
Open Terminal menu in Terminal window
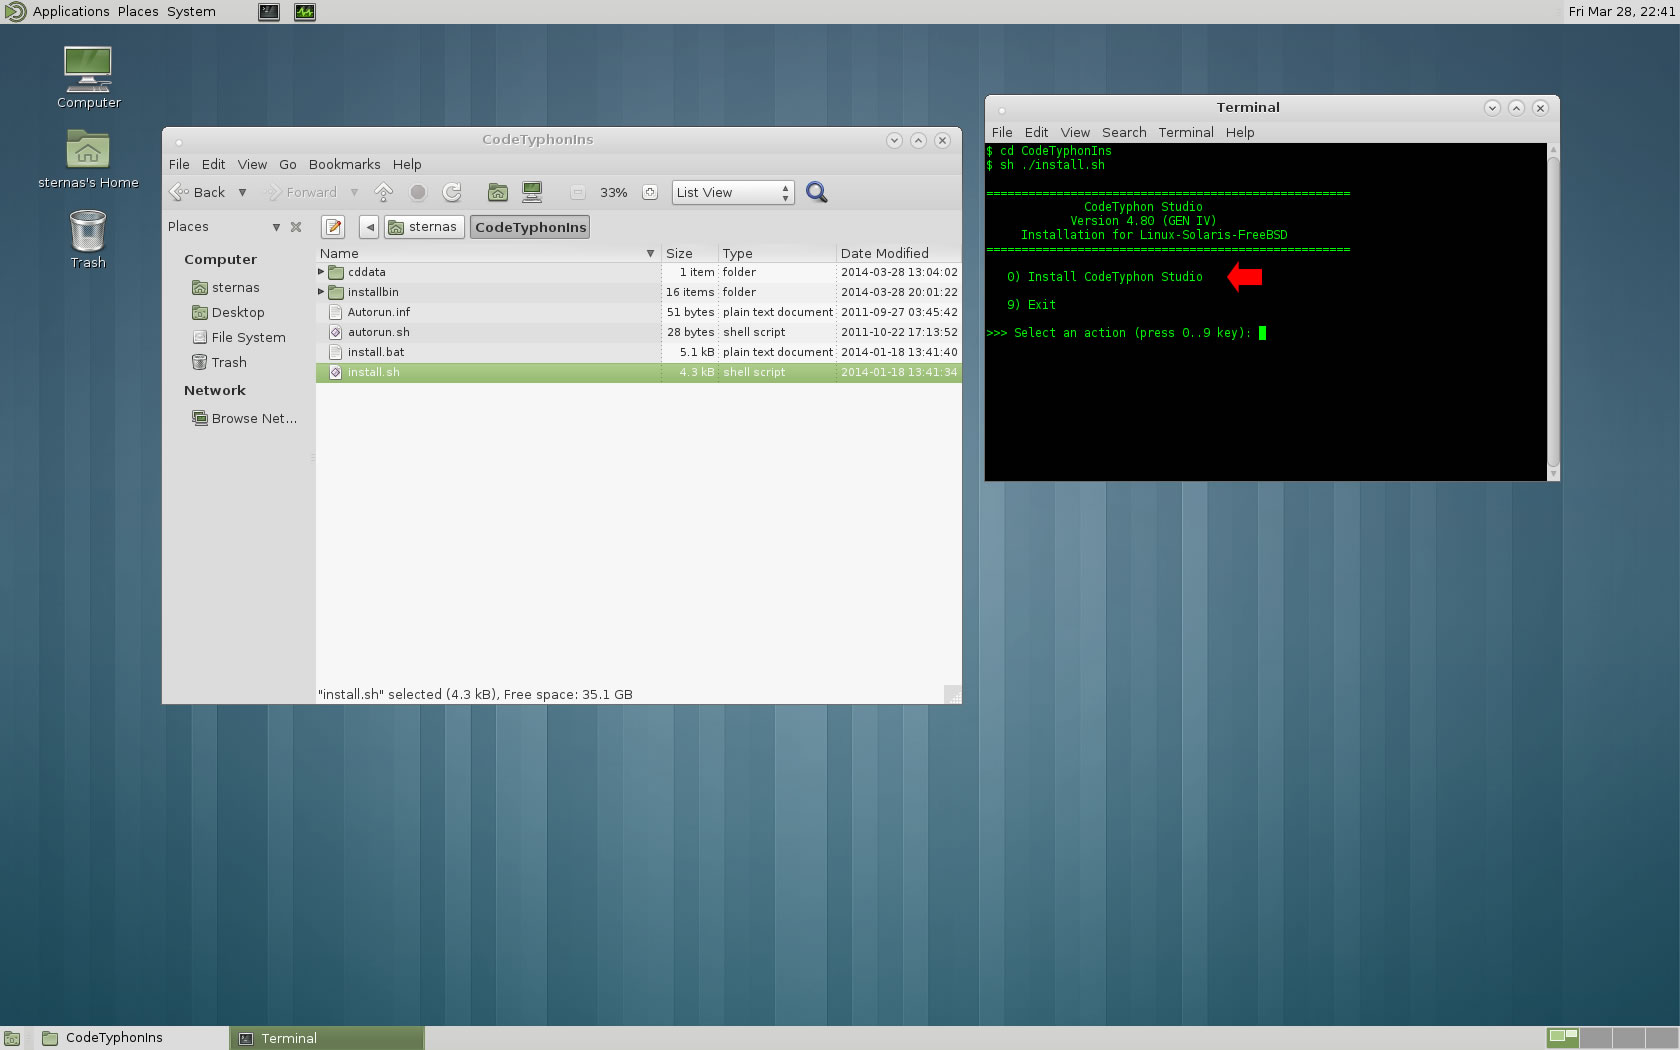pos(1186,132)
